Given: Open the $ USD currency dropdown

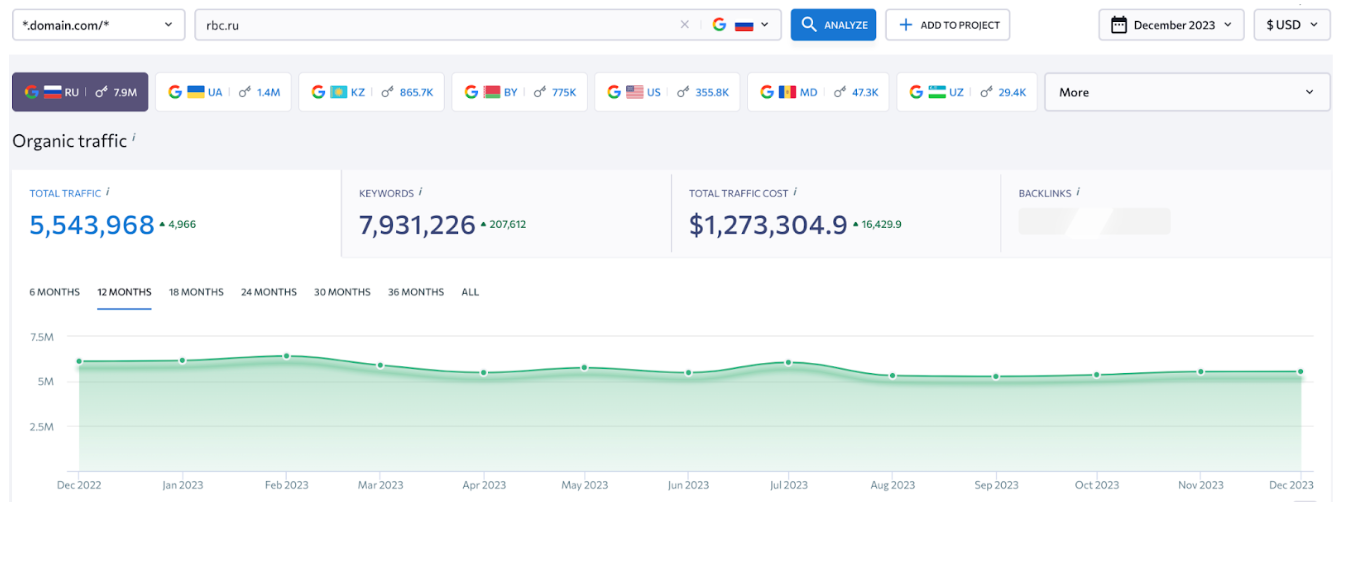Looking at the screenshot, I should (x=1292, y=25).
